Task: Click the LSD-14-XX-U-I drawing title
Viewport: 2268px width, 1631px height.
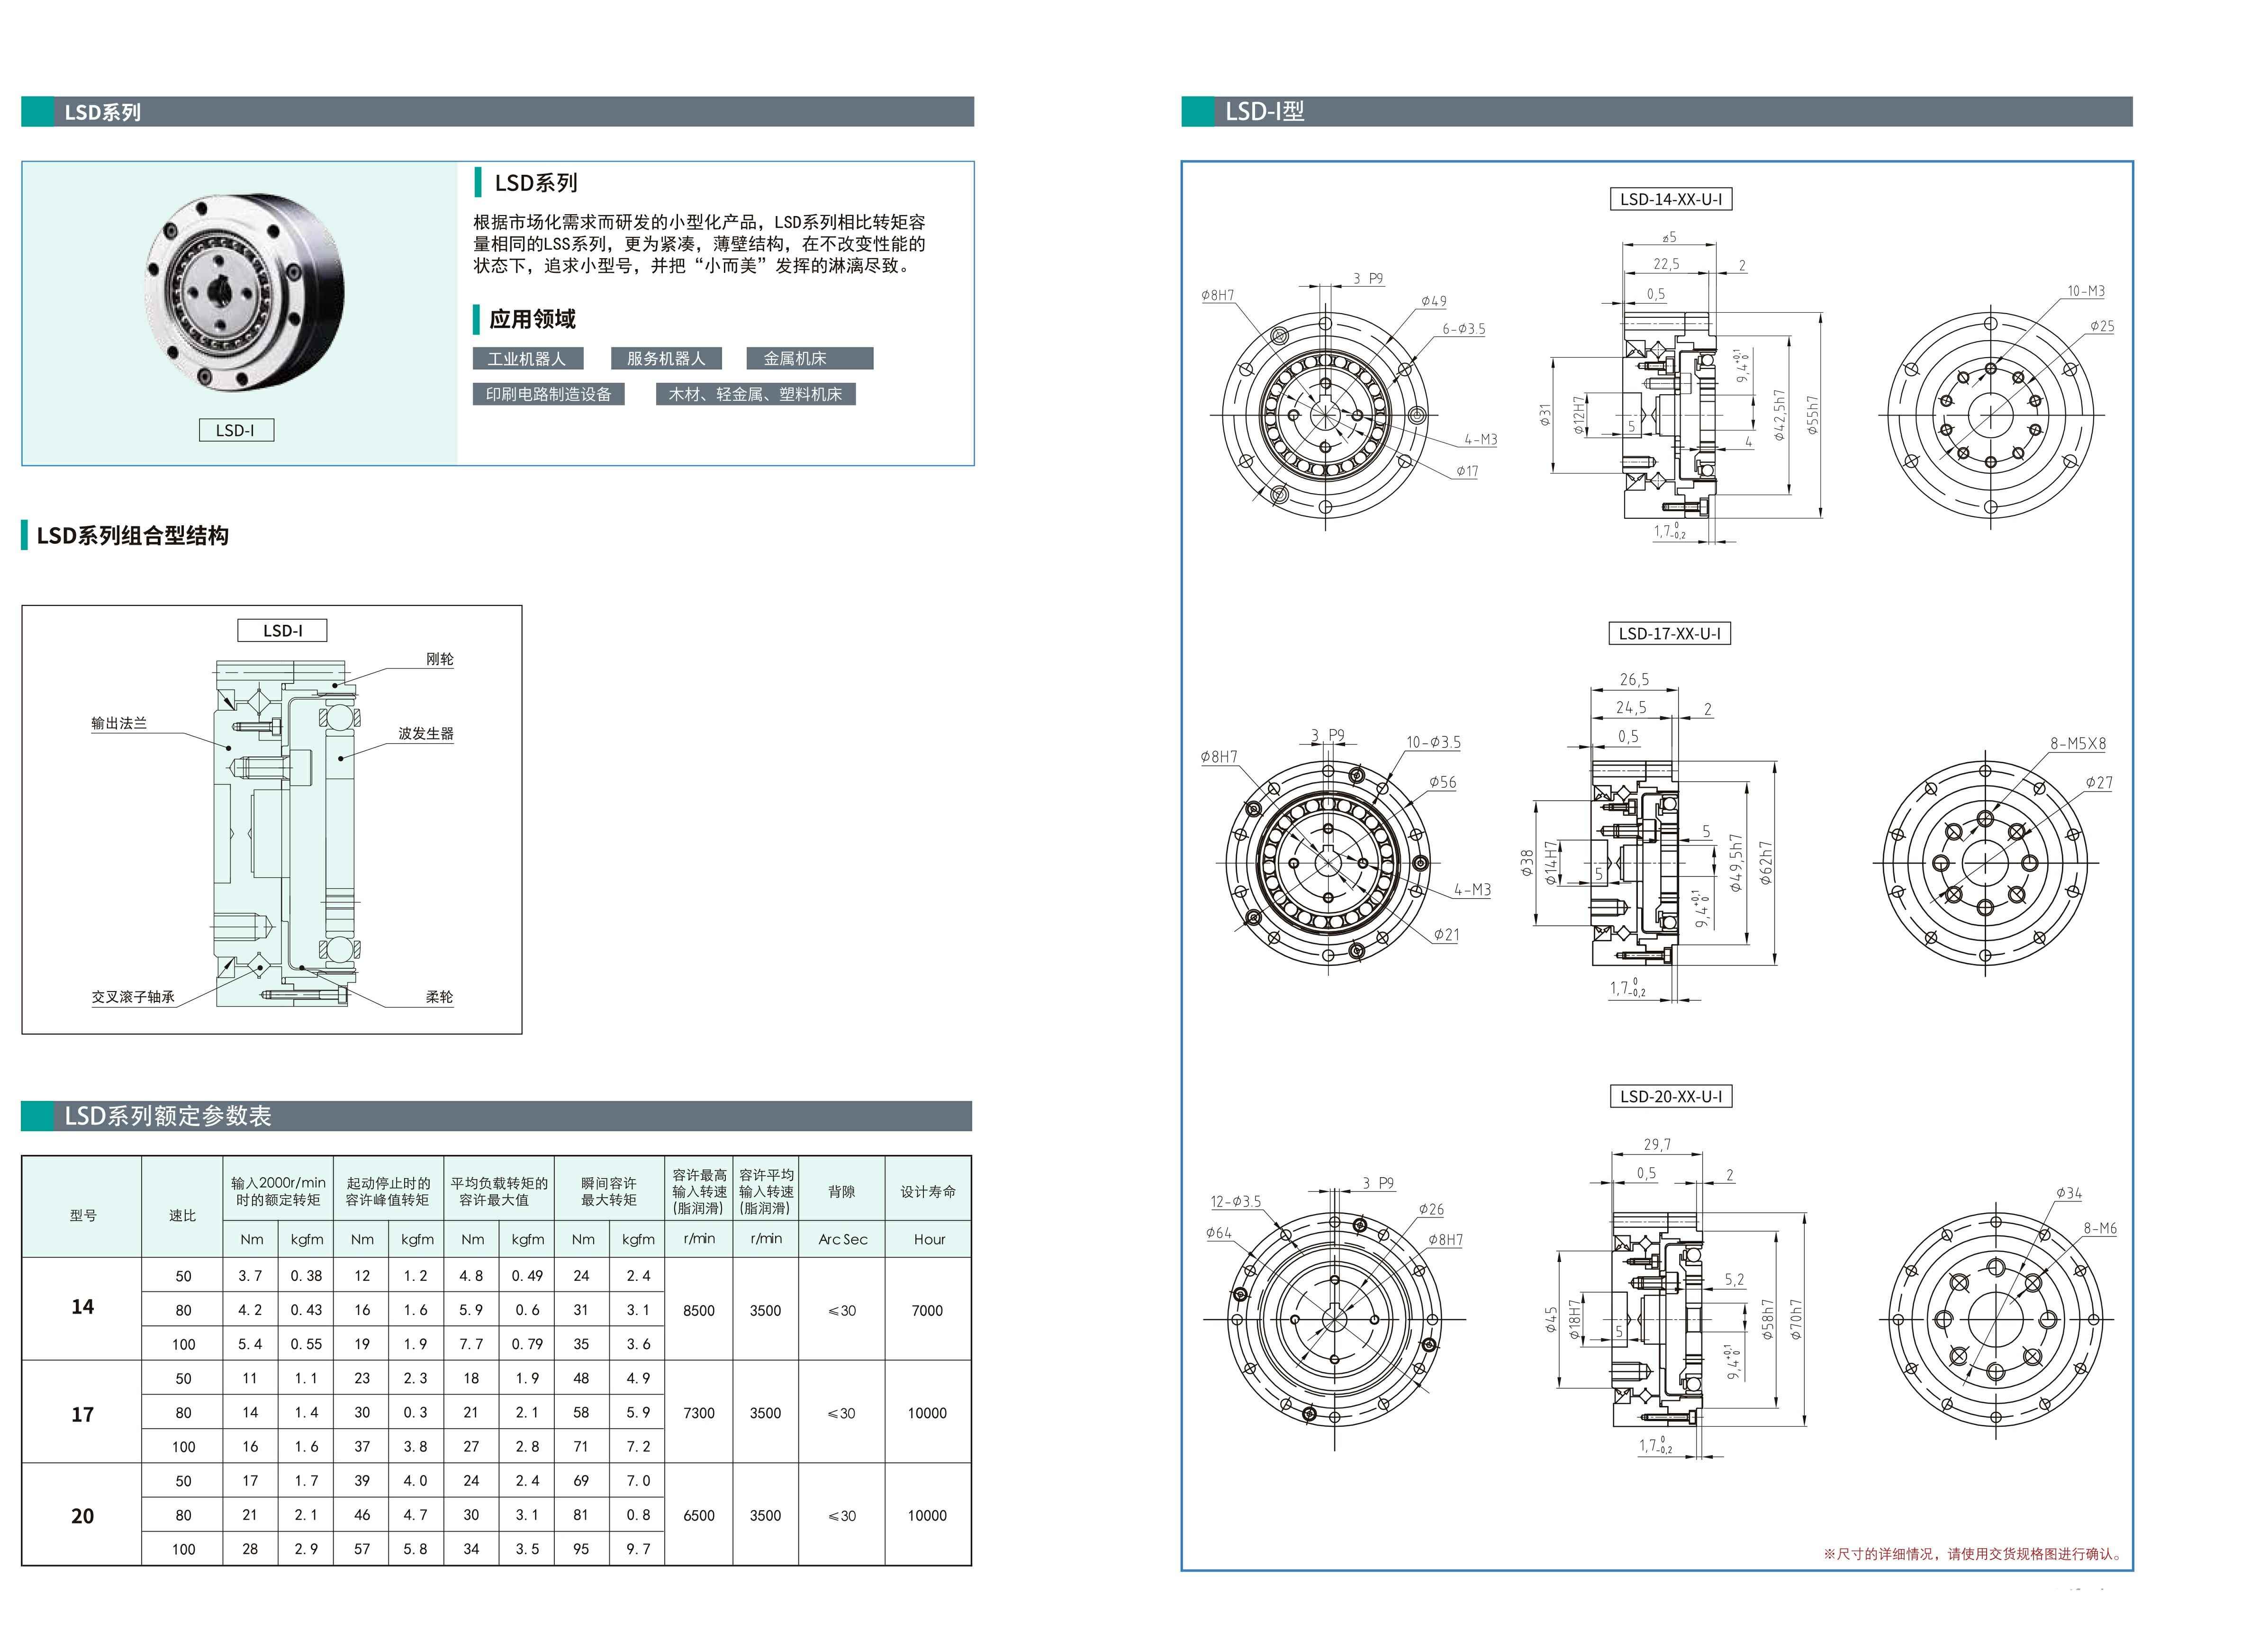Action: point(1670,199)
